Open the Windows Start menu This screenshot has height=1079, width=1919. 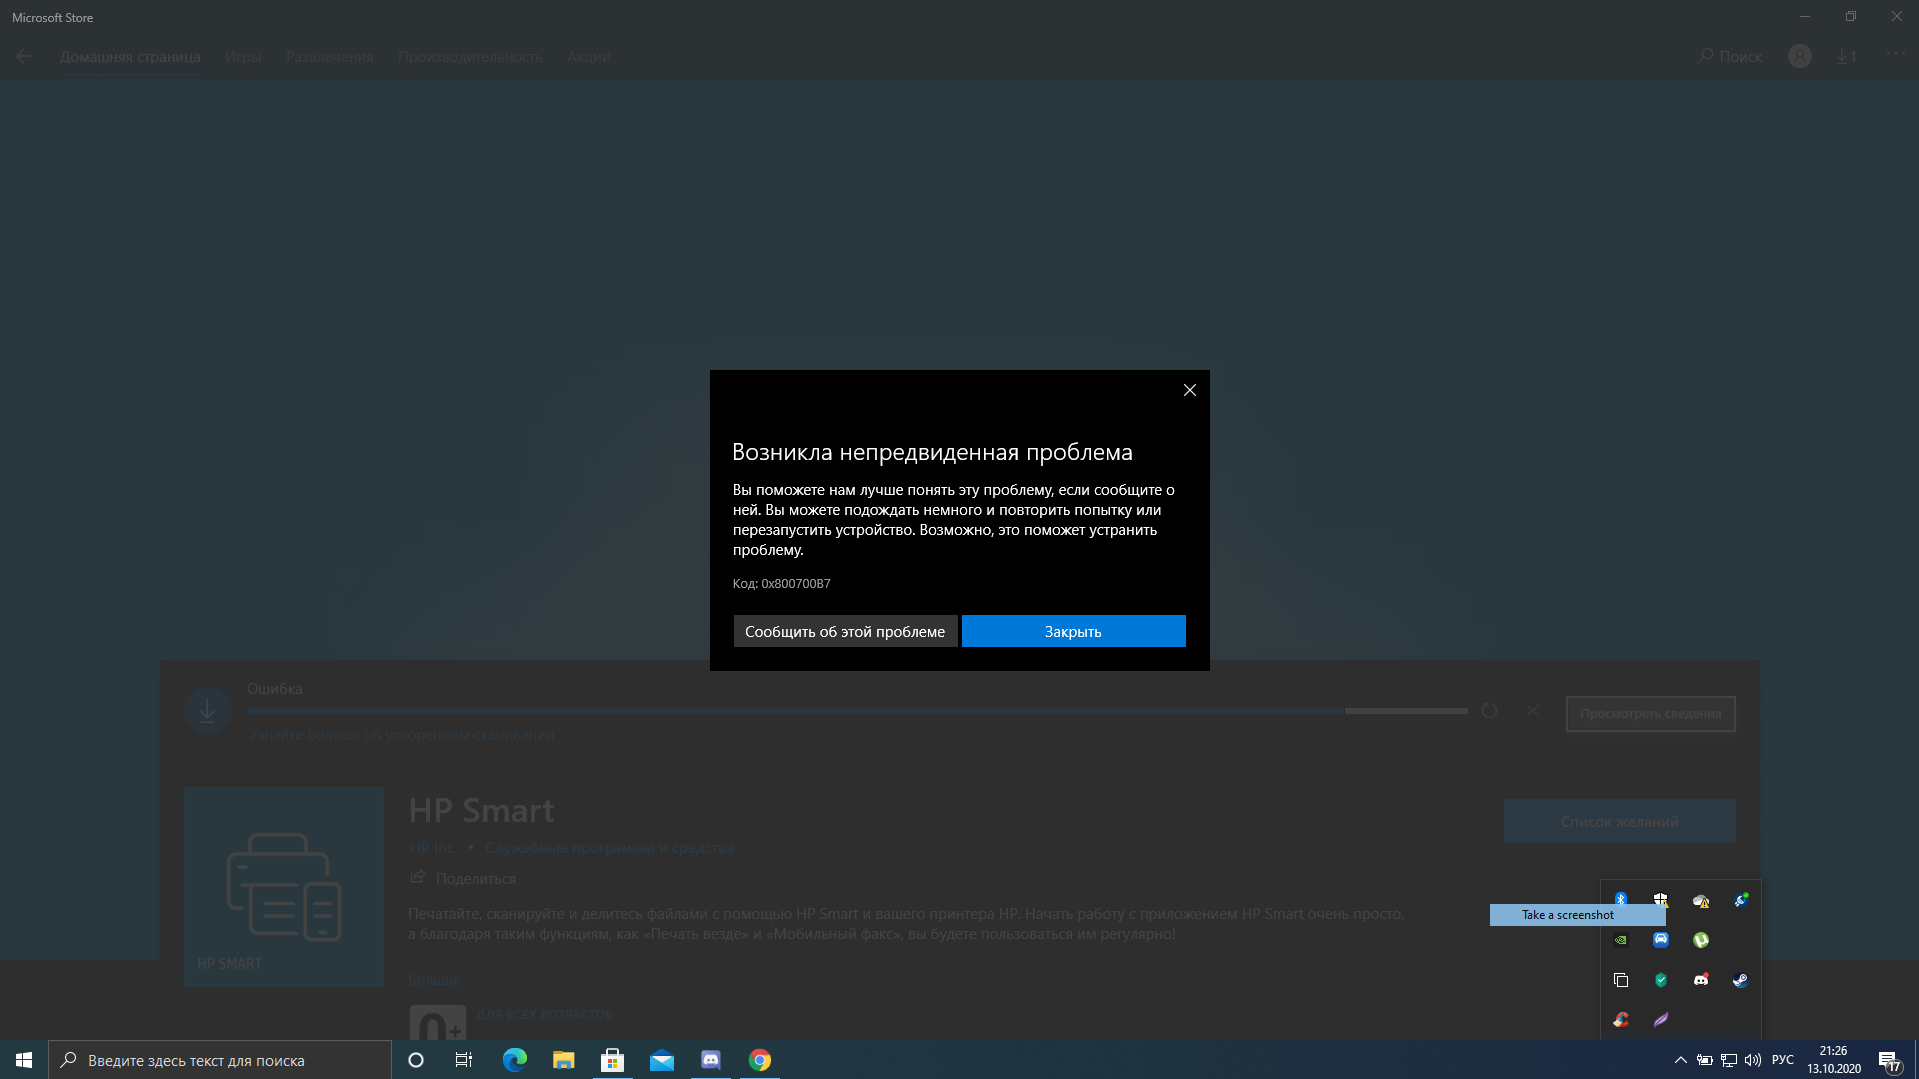pos(24,1060)
